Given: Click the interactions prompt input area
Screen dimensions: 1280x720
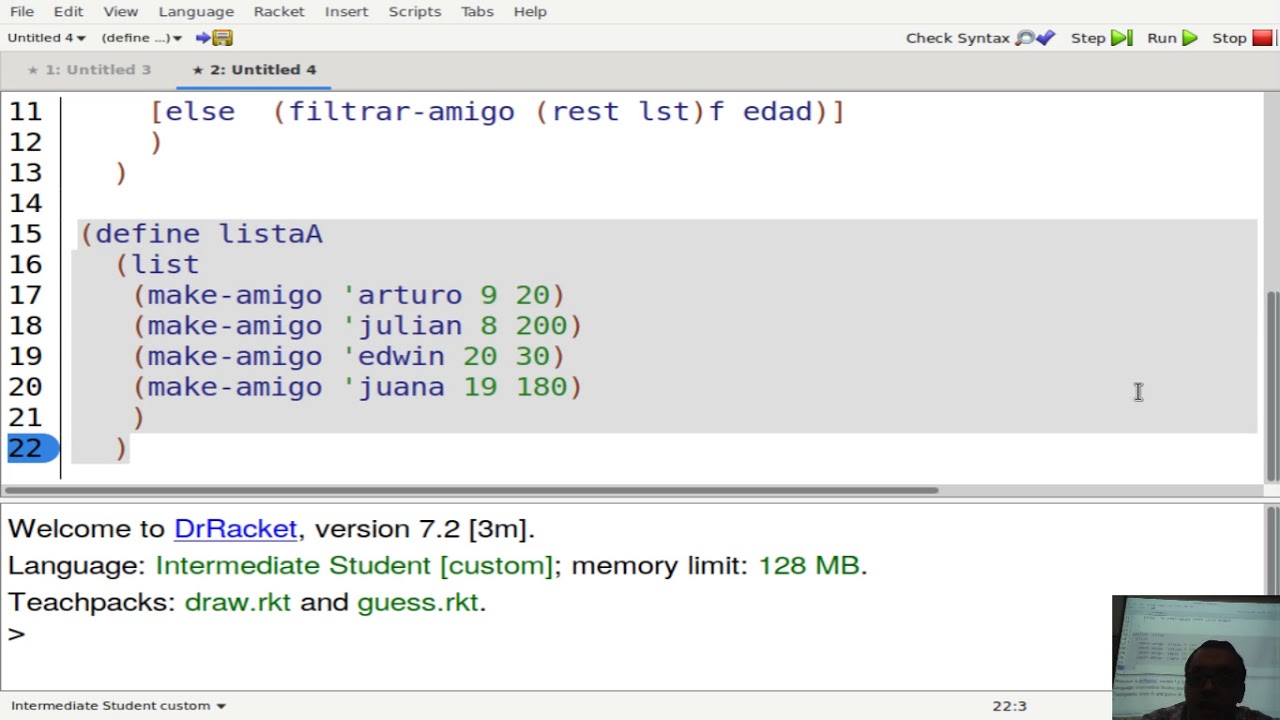Looking at the screenshot, I should [500, 634].
